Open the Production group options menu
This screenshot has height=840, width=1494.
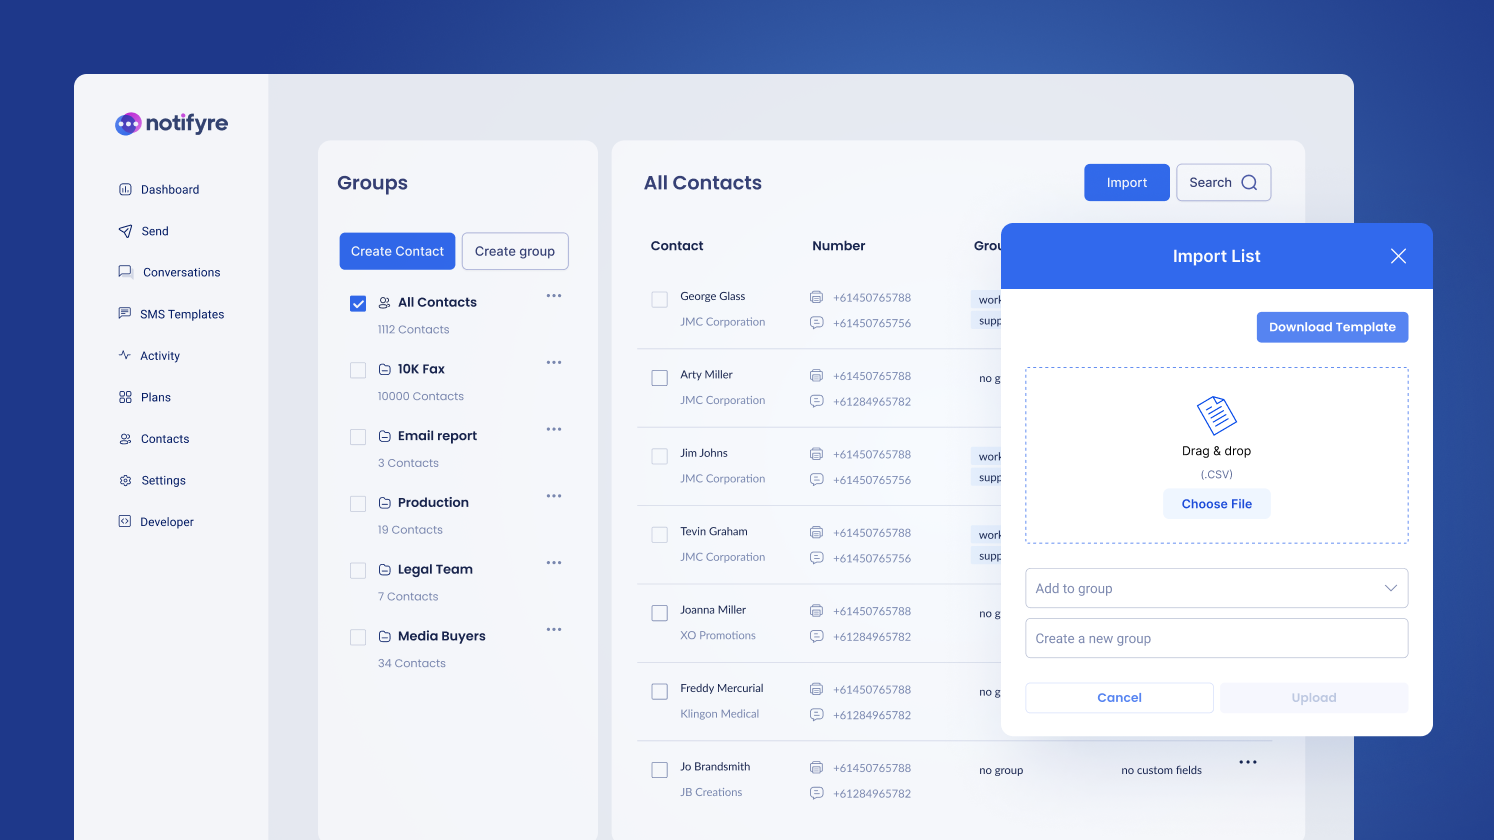tap(554, 496)
